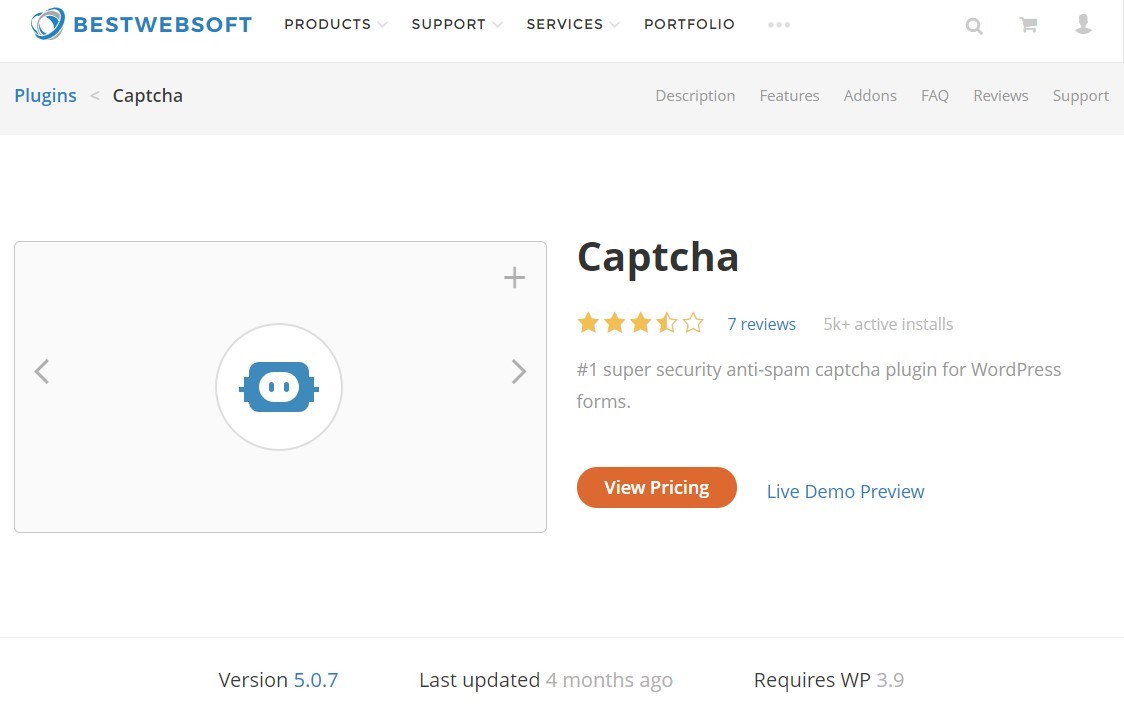Click the 4 months ago text
The height and width of the screenshot is (720, 1124).
click(609, 680)
